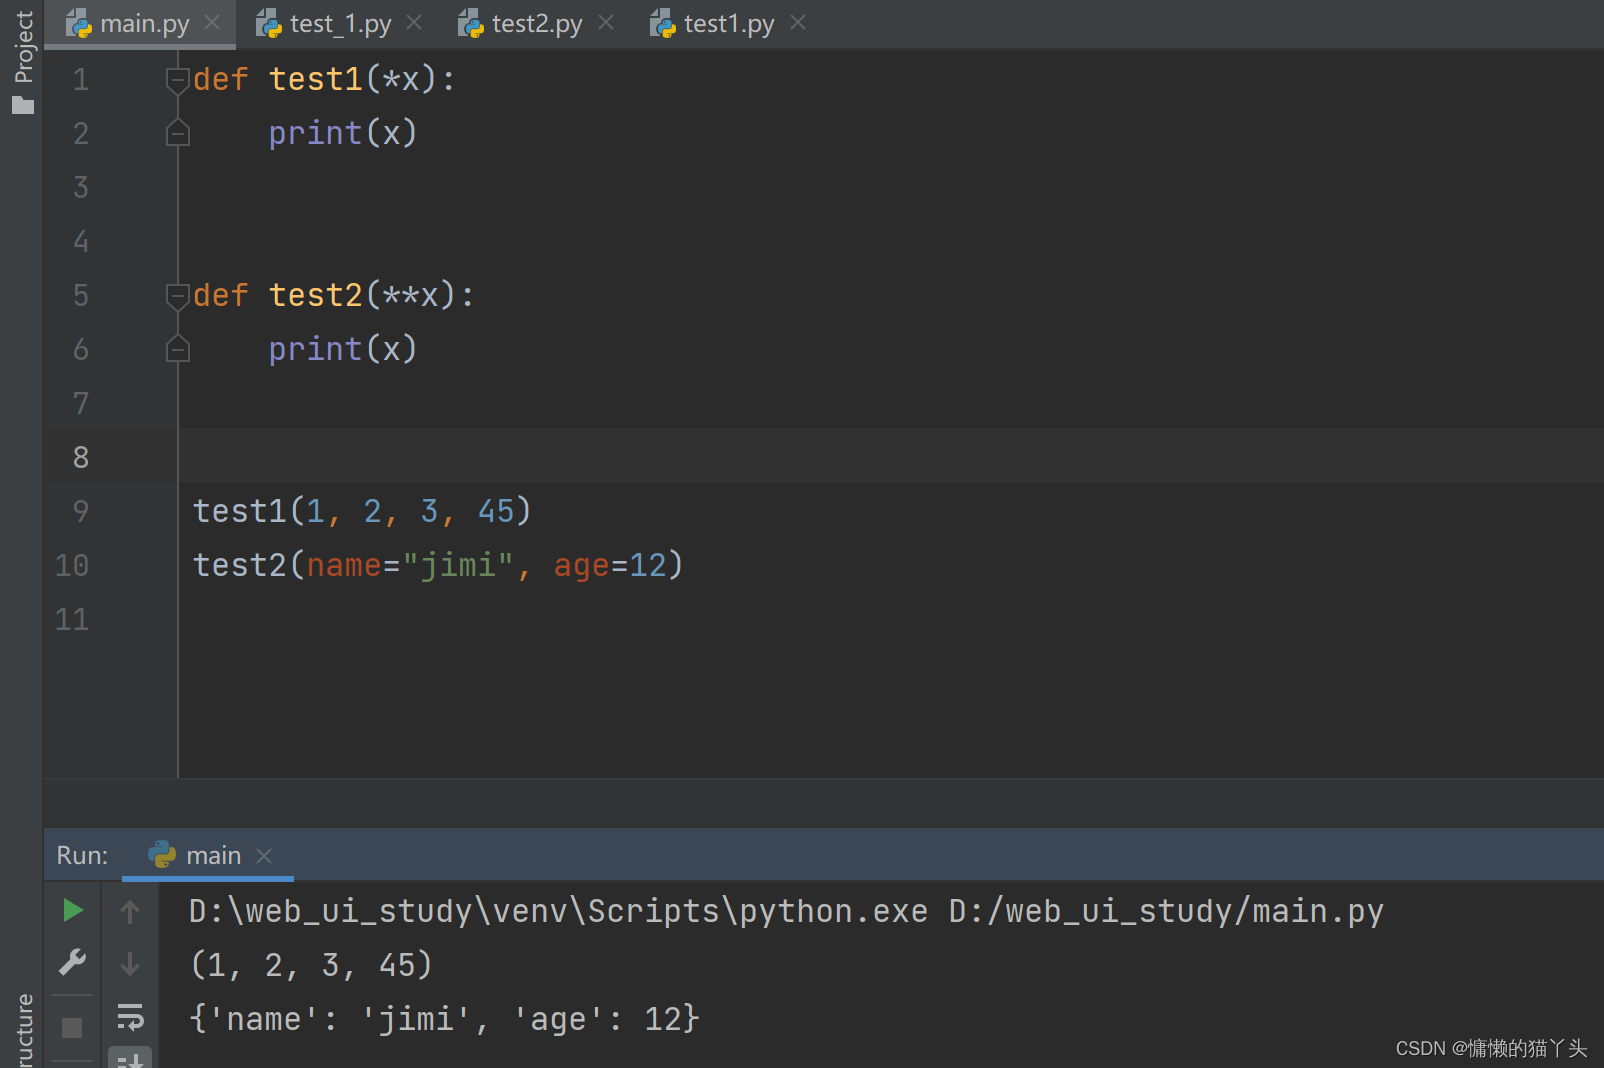The image size is (1604, 1068).
Task: Click the up arrow in the Run panel
Action: click(x=130, y=910)
